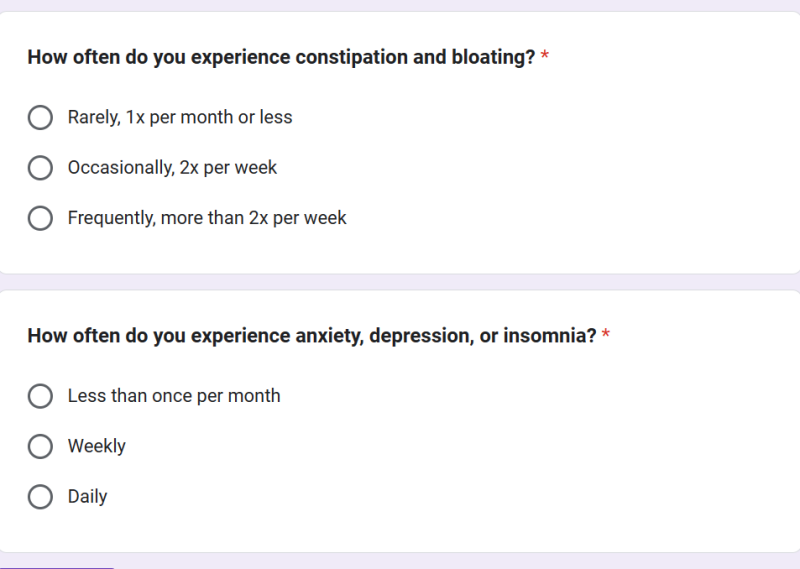Click the lavender gap between the two question cards
Image resolution: width=800 pixels, height=569 pixels.
click(x=400, y=282)
